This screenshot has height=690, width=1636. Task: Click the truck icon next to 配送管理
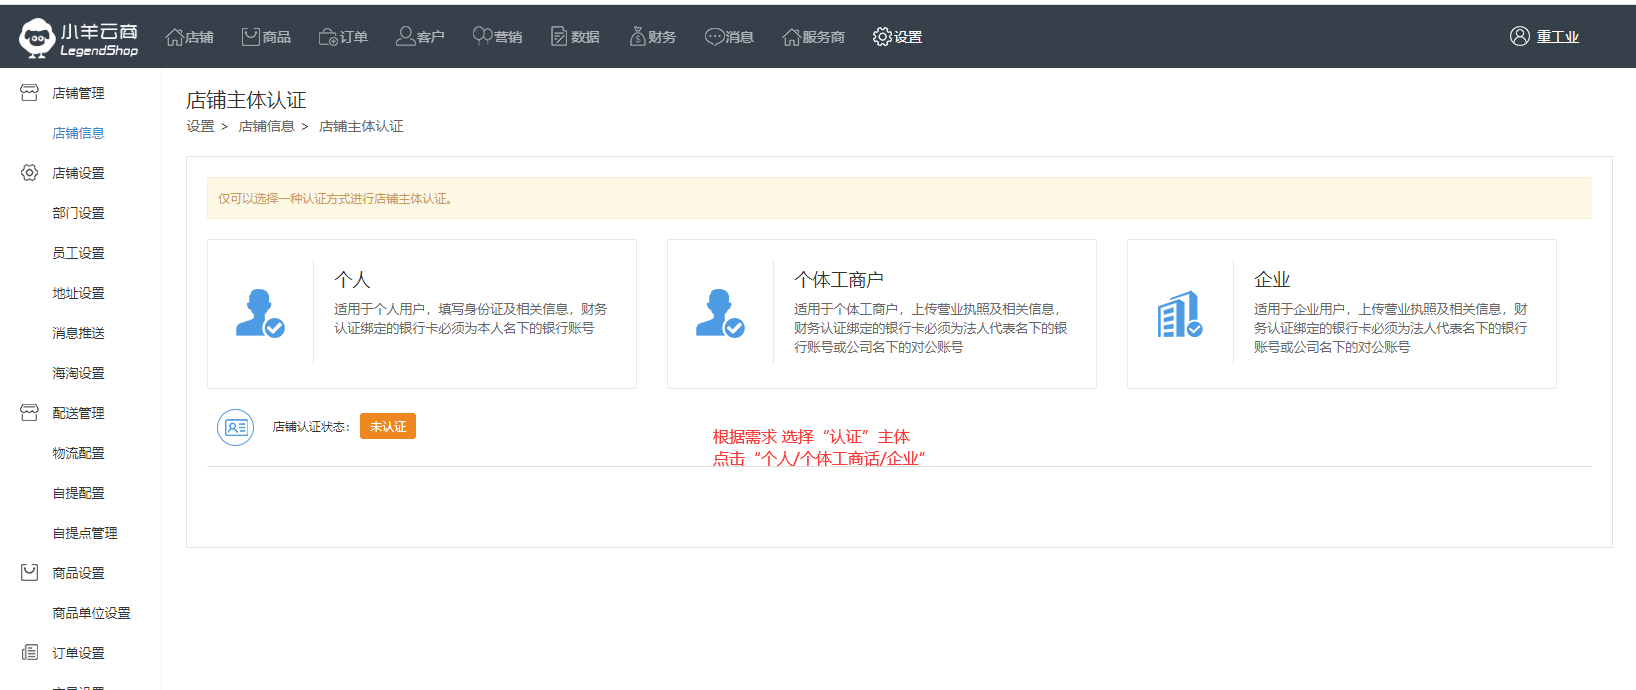point(30,413)
